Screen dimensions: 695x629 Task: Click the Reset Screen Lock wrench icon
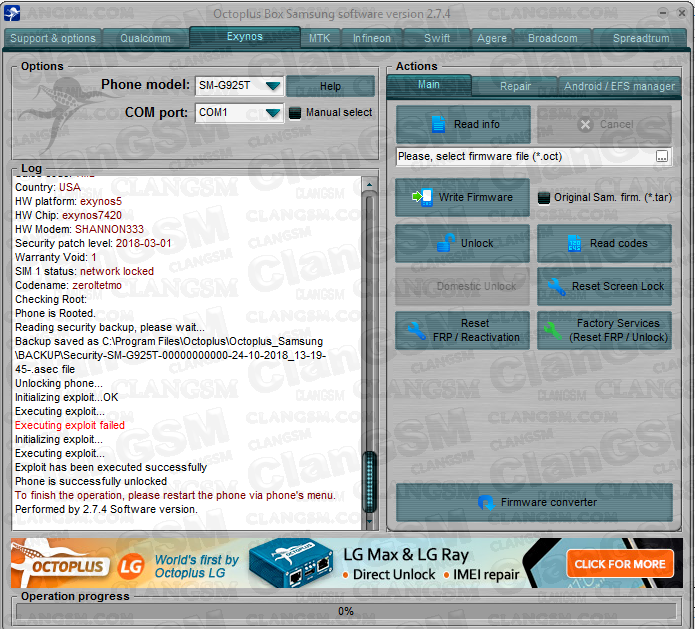[x=556, y=286]
